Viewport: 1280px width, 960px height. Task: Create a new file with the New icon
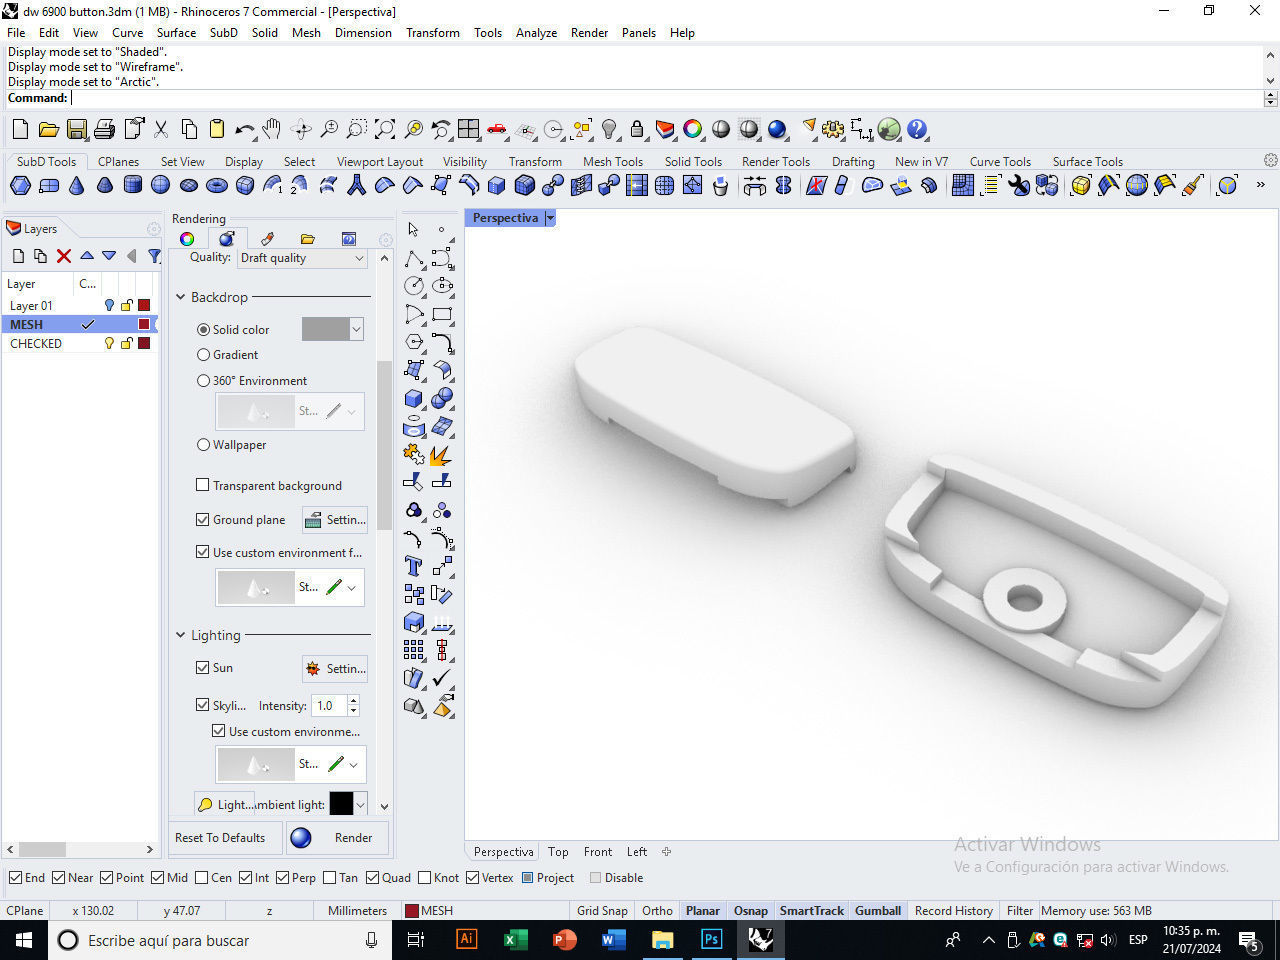[x=20, y=129]
